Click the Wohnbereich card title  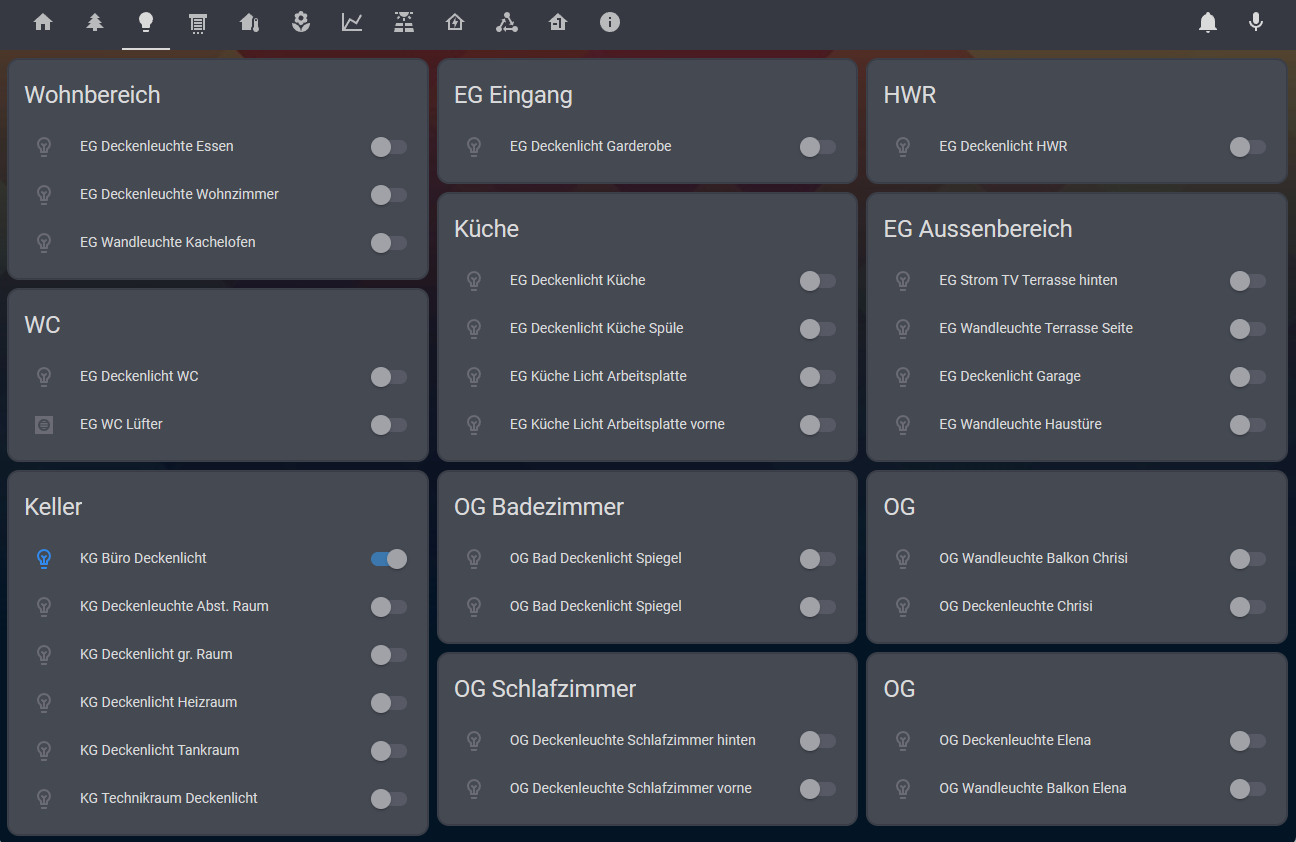click(x=92, y=95)
